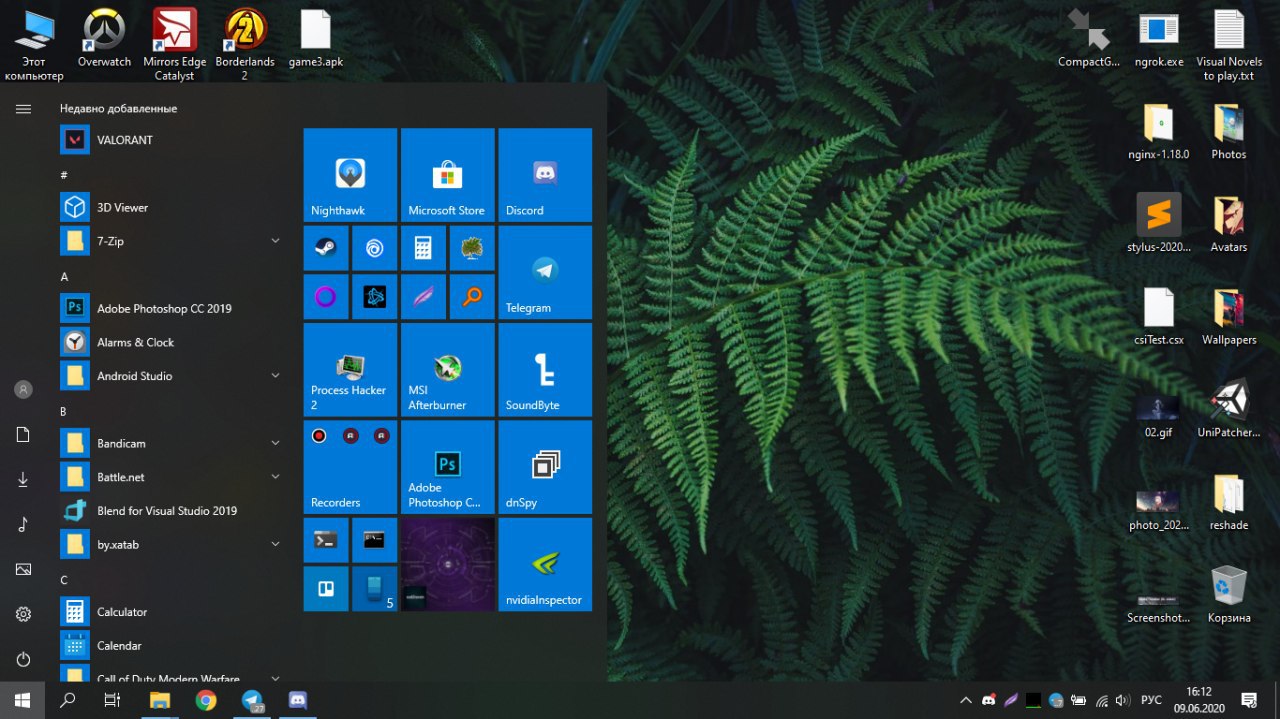Open Calculator from app list
The image size is (1280, 719).
coord(172,611)
